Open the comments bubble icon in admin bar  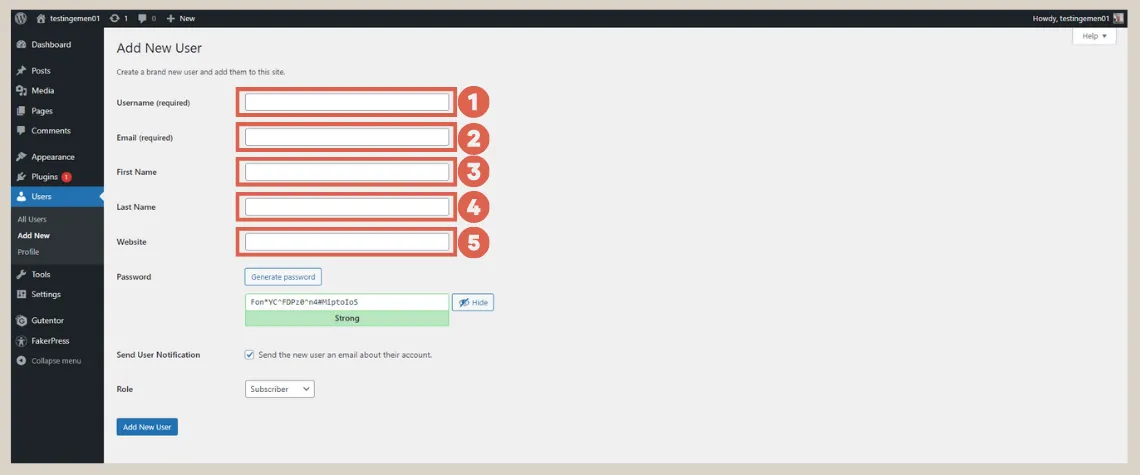[x=142, y=18]
